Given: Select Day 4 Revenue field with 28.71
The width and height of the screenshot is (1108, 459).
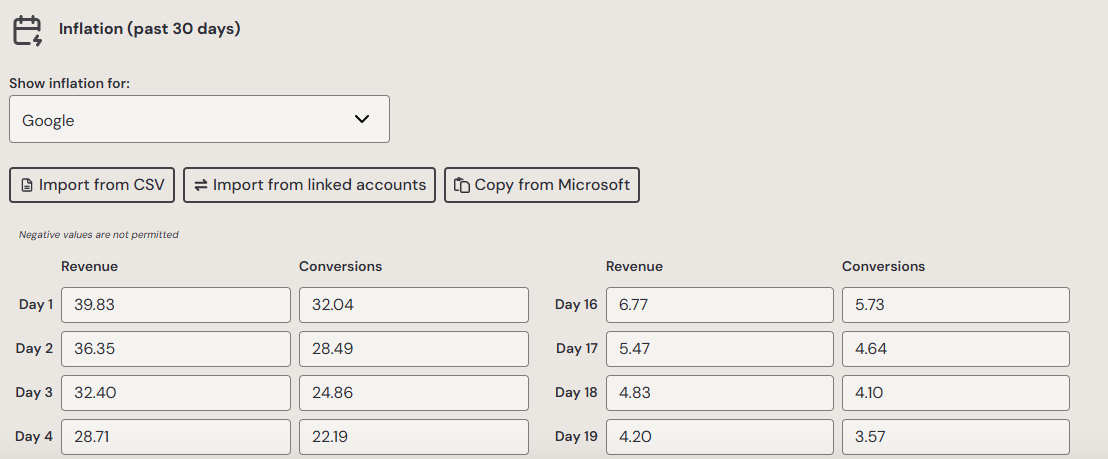Looking at the screenshot, I should tap(176, 436).
